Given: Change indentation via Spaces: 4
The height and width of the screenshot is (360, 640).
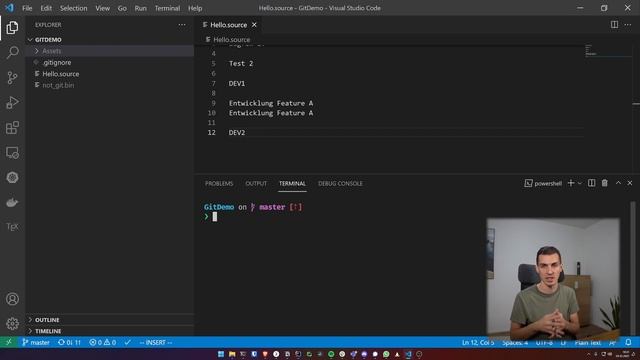Looking at the screenshot, I should (515, 342).
